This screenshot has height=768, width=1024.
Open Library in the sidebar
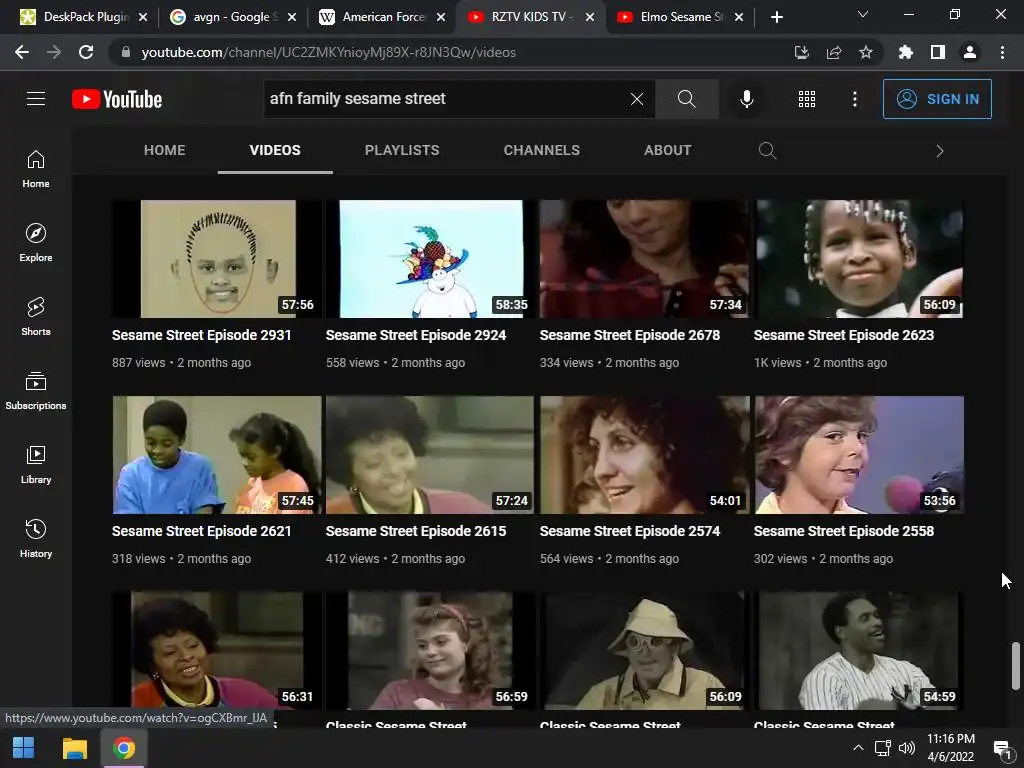coord(36,464)
